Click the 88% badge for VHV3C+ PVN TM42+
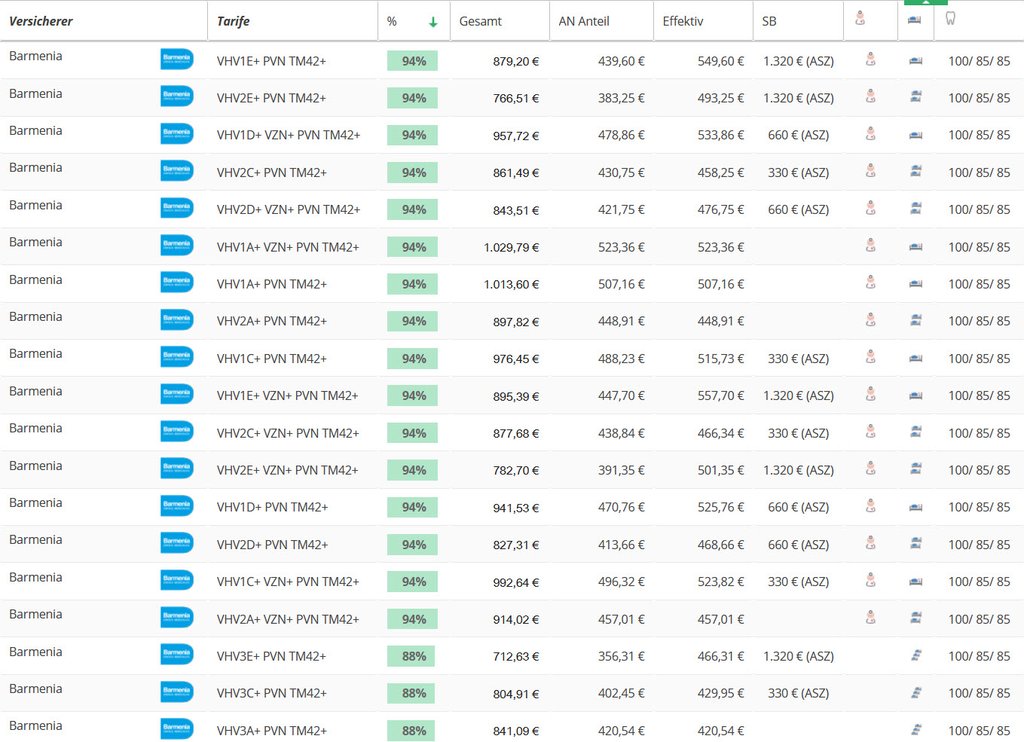Viewport: 1024px width, 742px height. (x=412, y=693)
